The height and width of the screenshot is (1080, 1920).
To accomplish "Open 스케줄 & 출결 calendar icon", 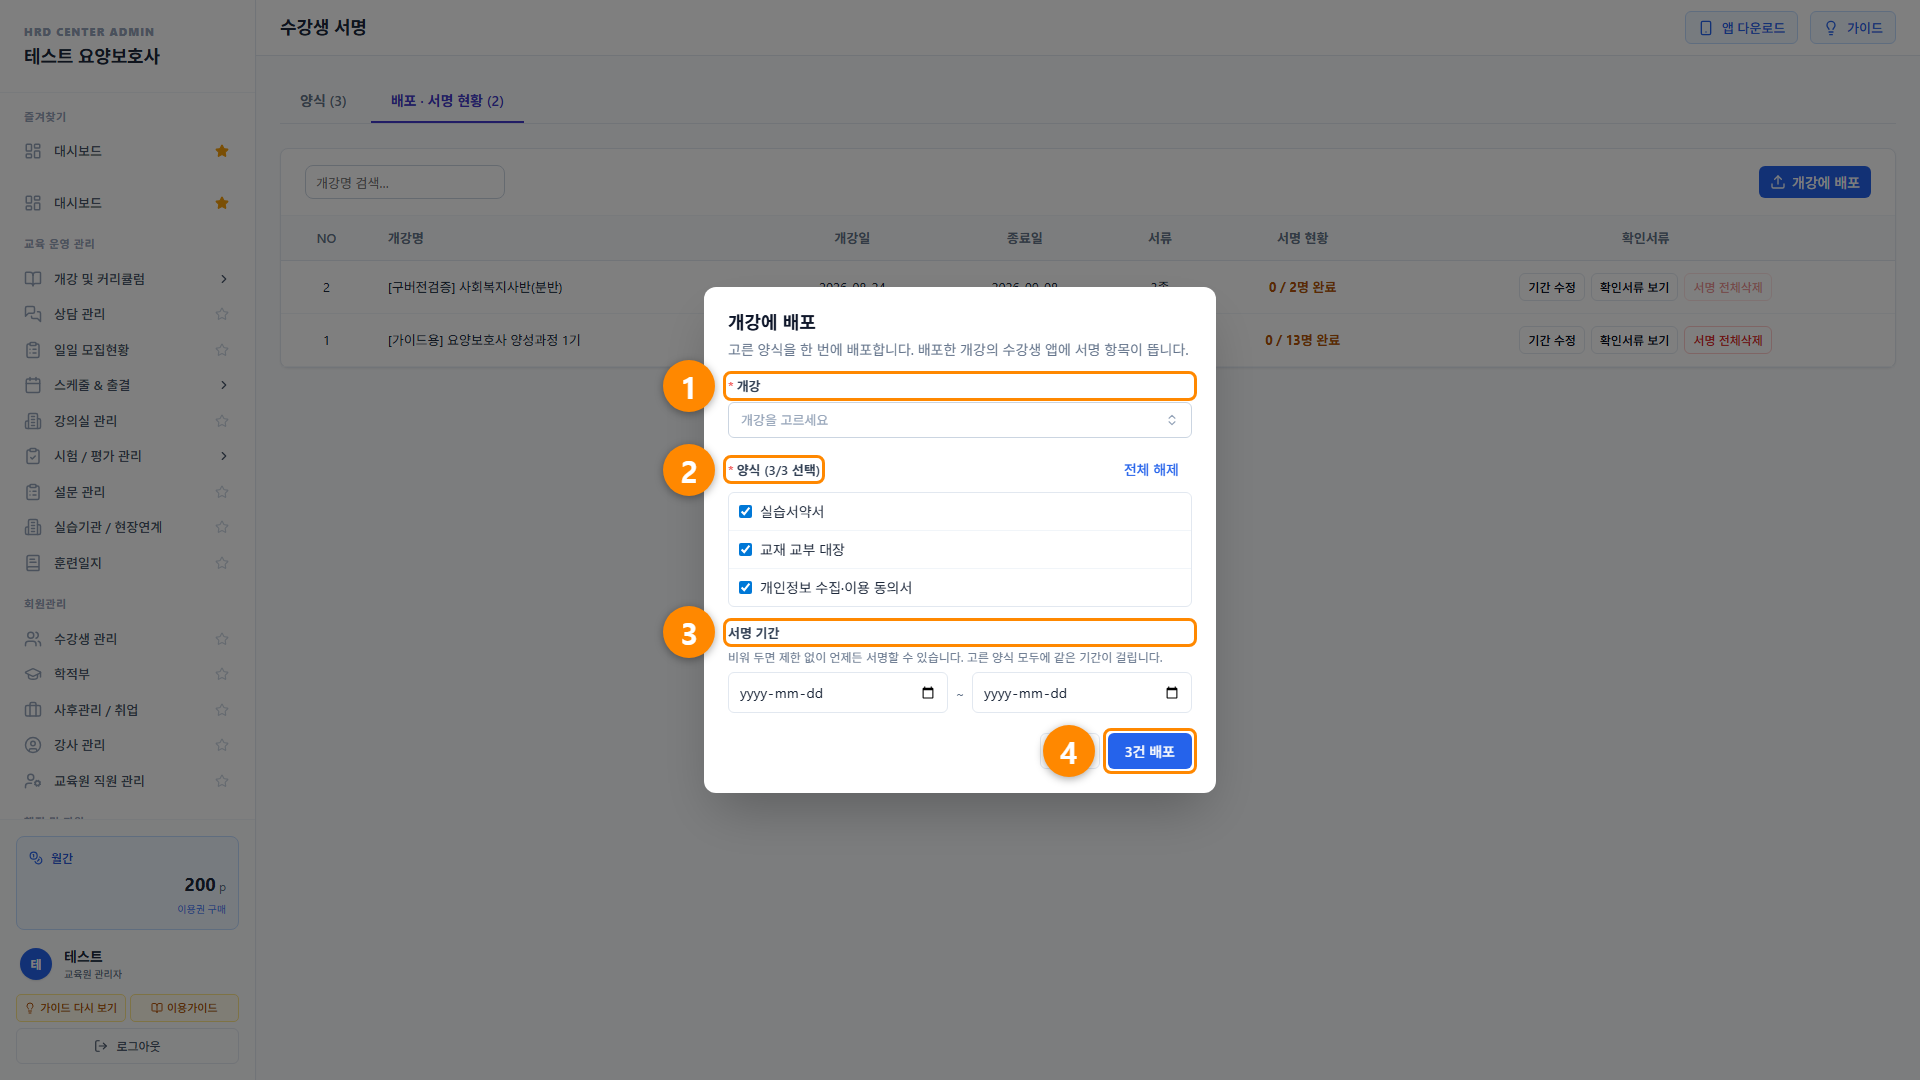I will pos(33,385).
